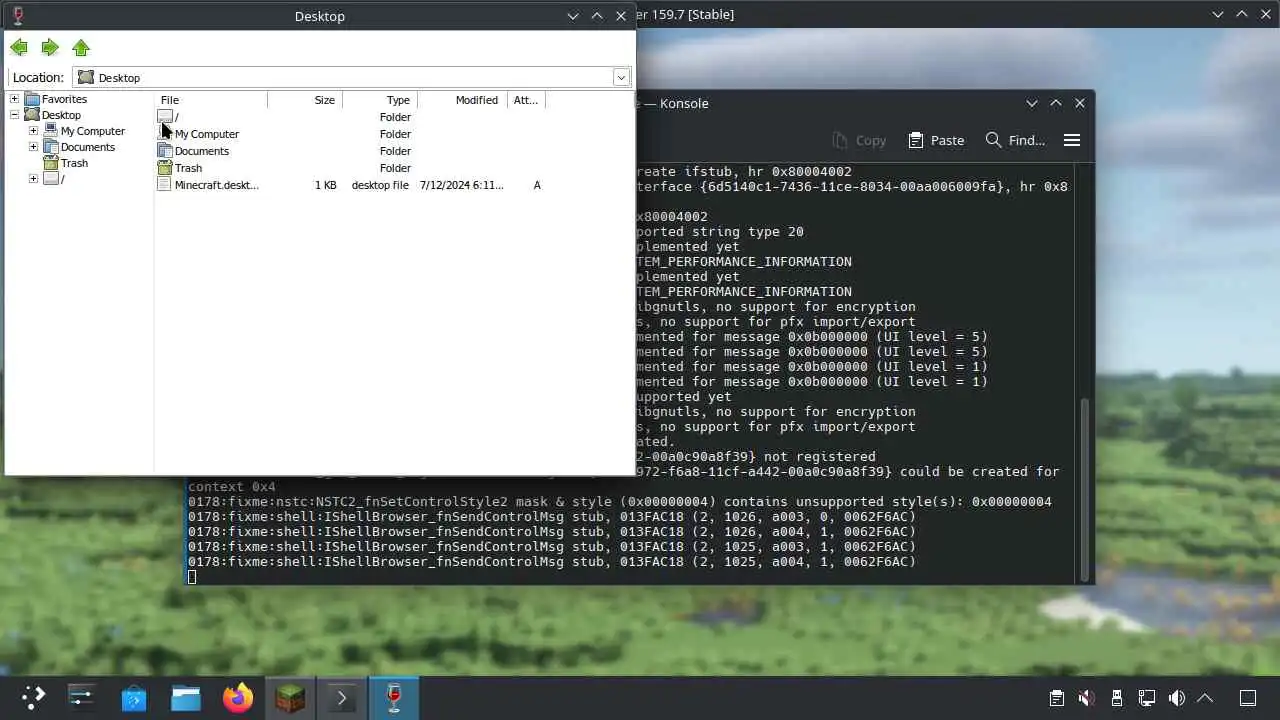The height and width of the screenshot is (720, 1280).
Task: Select Desktop in the folder tree
Action: [x=61, y=115]
